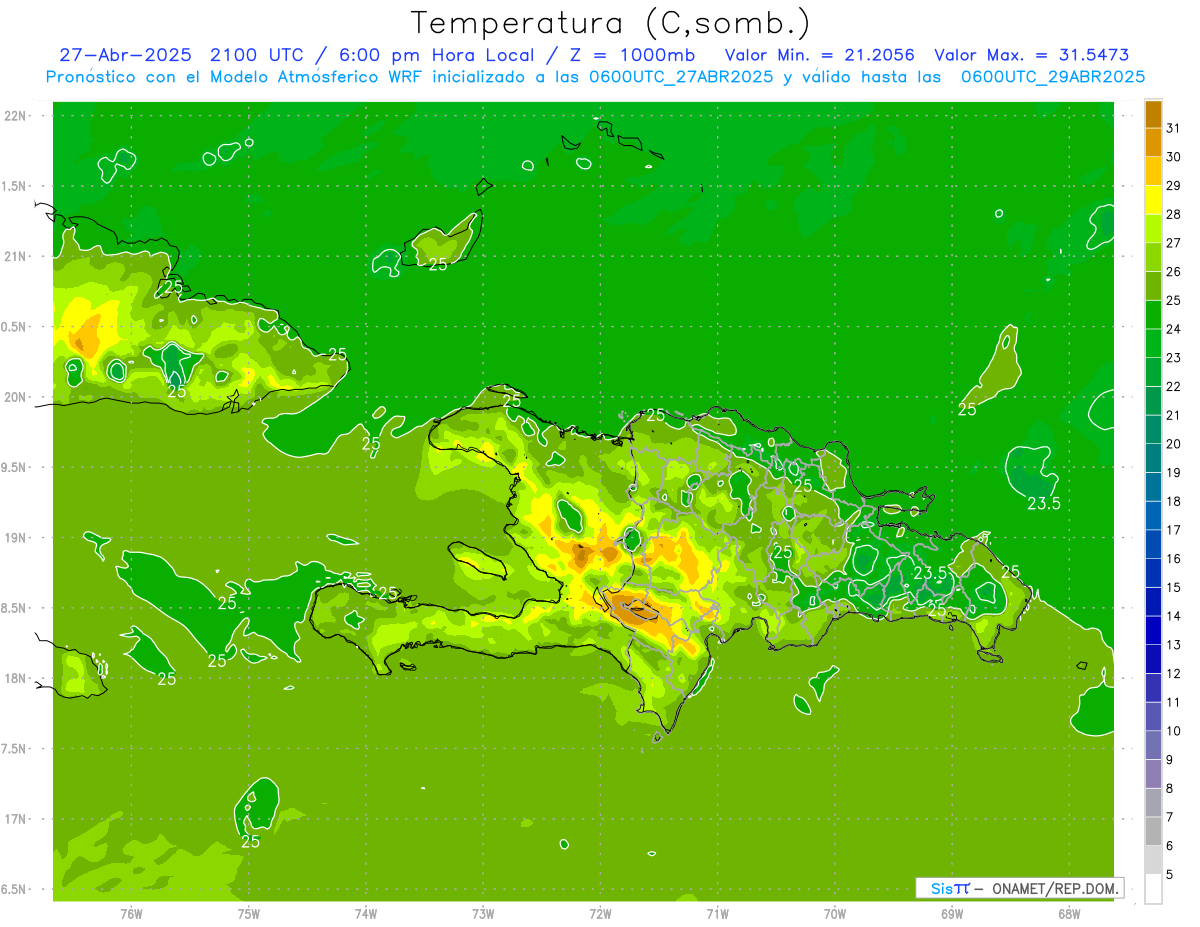The width and height of the screenshot is (1200, 927).
Task: Click the 71W longitude axis label
Action: (717, 914)
